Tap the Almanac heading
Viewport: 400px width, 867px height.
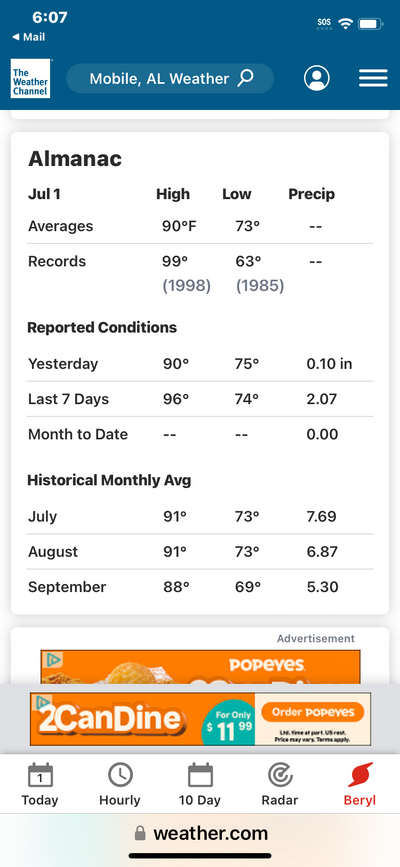tap(75, 159)
